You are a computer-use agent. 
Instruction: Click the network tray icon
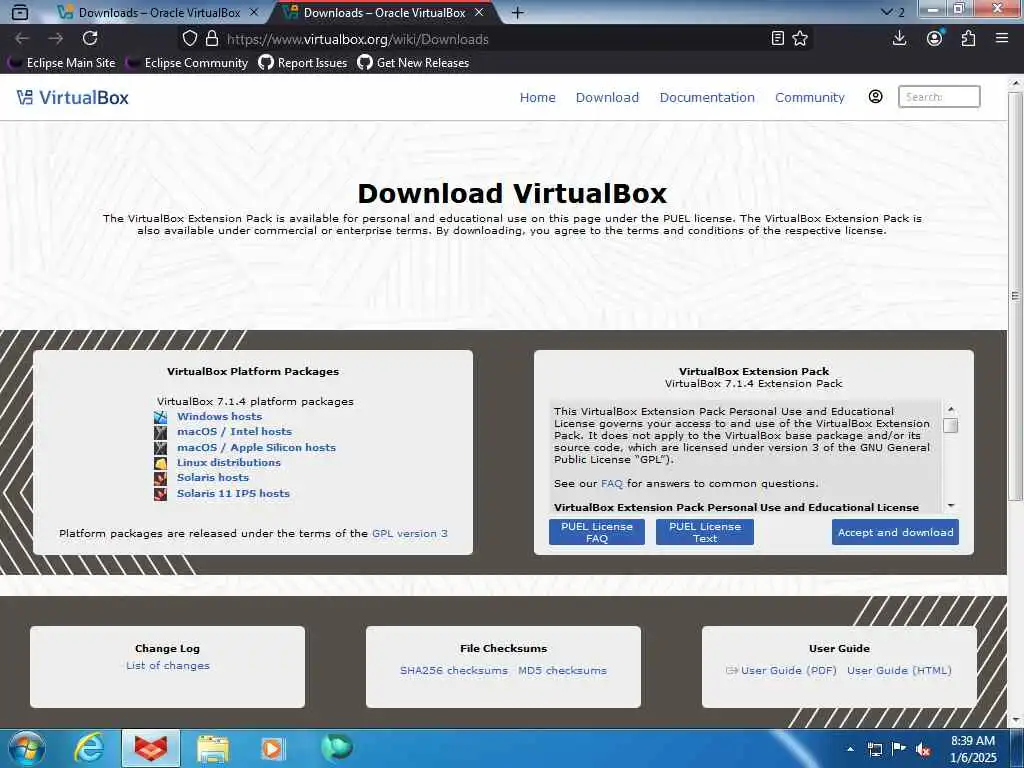tap(874, 749)
